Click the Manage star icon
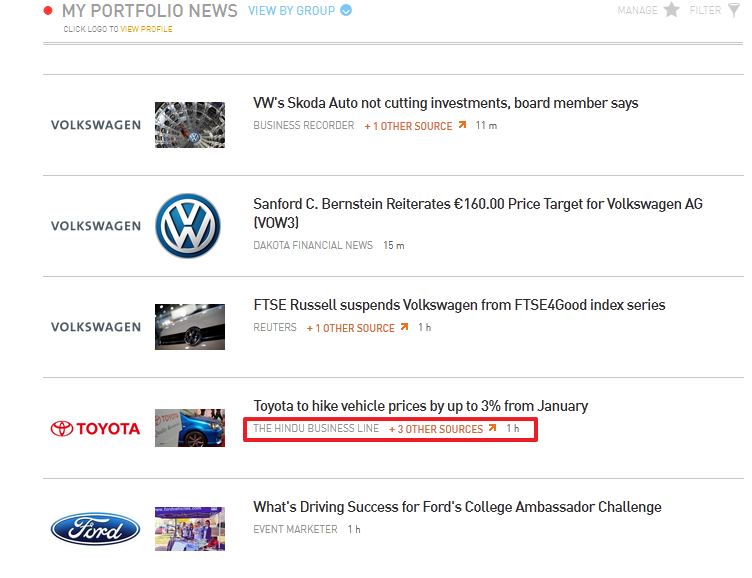The height and width of the screenshot is (578, 752). 671,10
